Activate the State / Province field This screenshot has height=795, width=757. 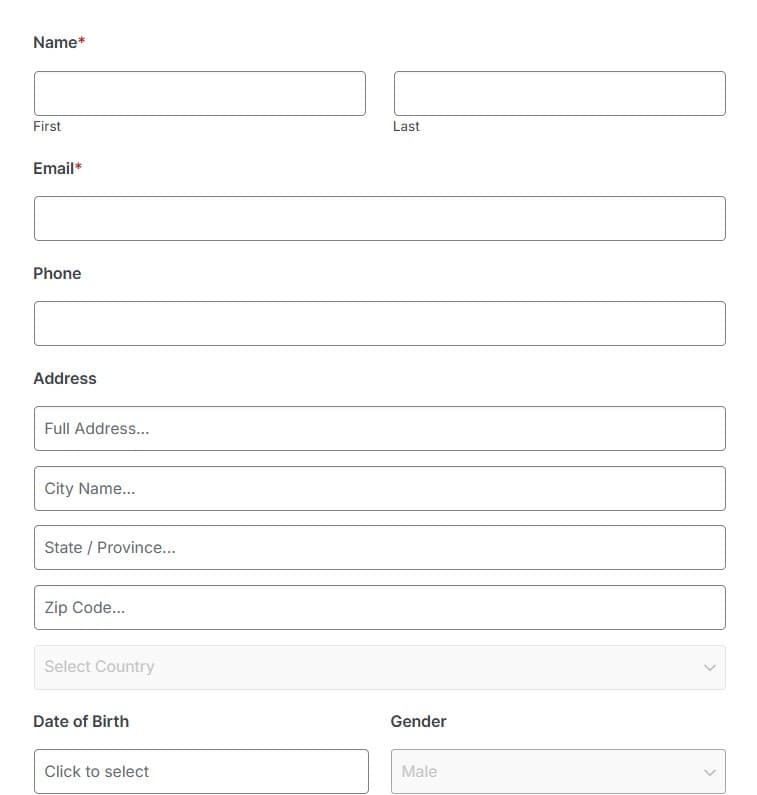click(380, 548)
